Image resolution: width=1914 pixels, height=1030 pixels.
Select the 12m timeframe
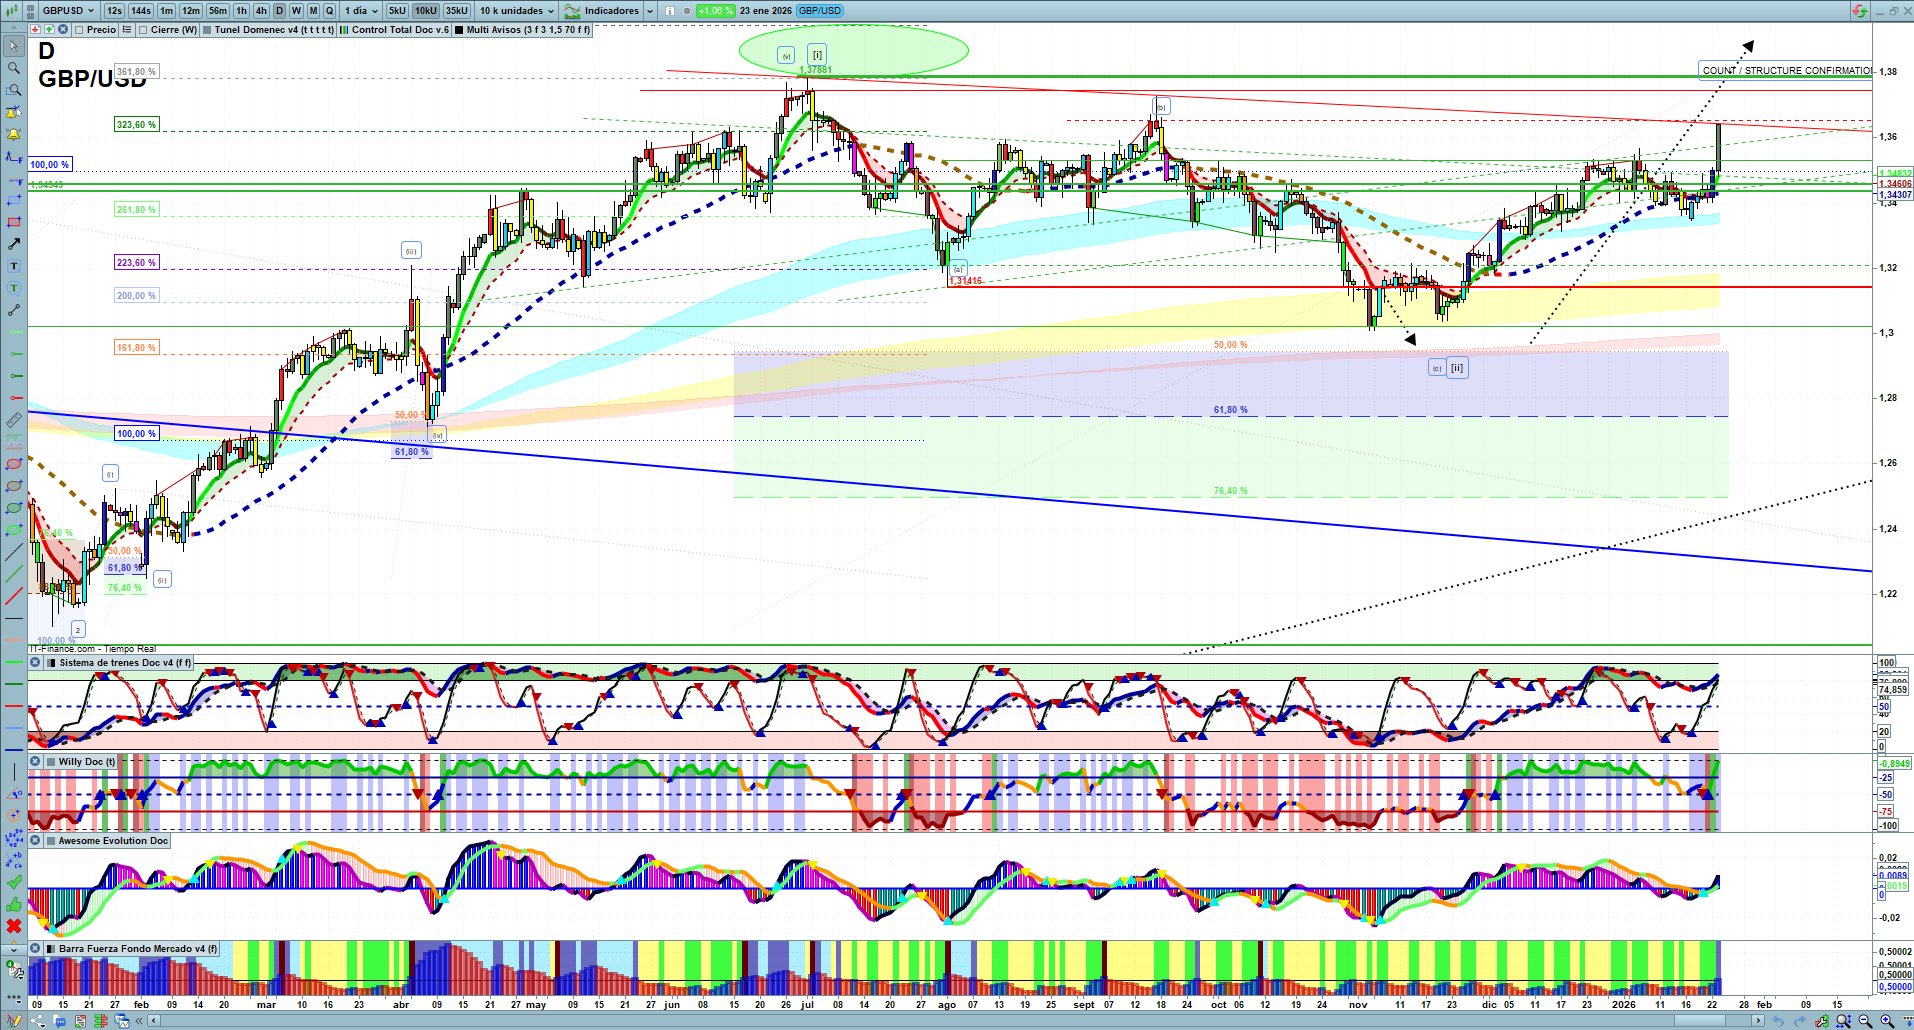click(x=190, y=11)
